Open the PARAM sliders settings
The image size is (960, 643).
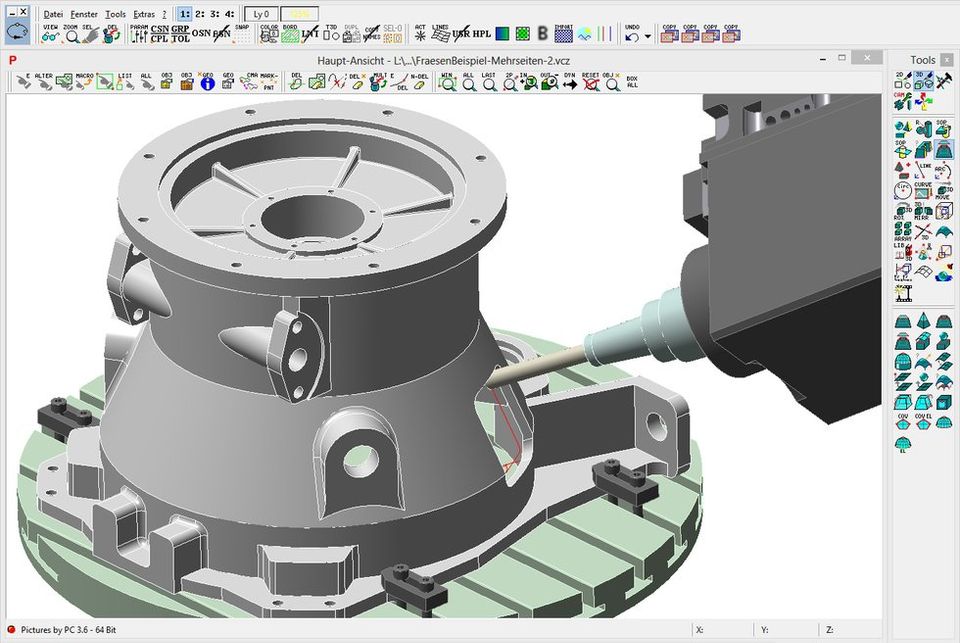(139, 34)
